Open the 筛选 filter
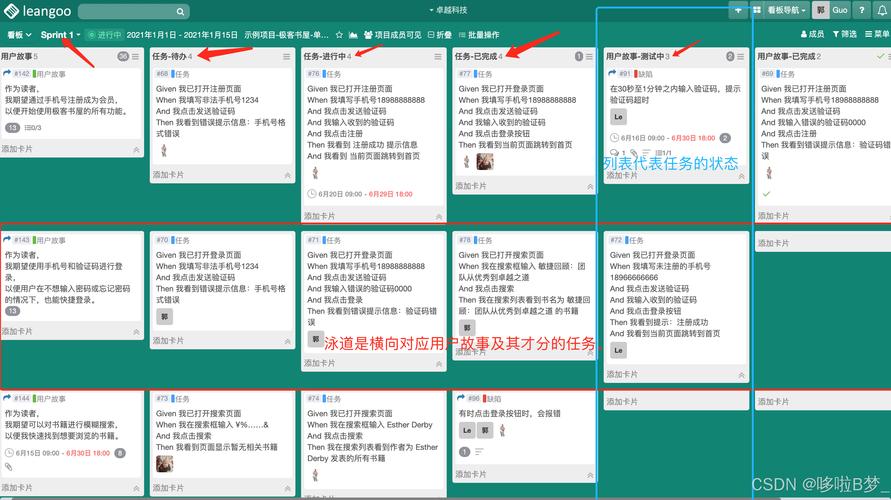The width and height of the screenshot is (891, 500). [845, 34]
